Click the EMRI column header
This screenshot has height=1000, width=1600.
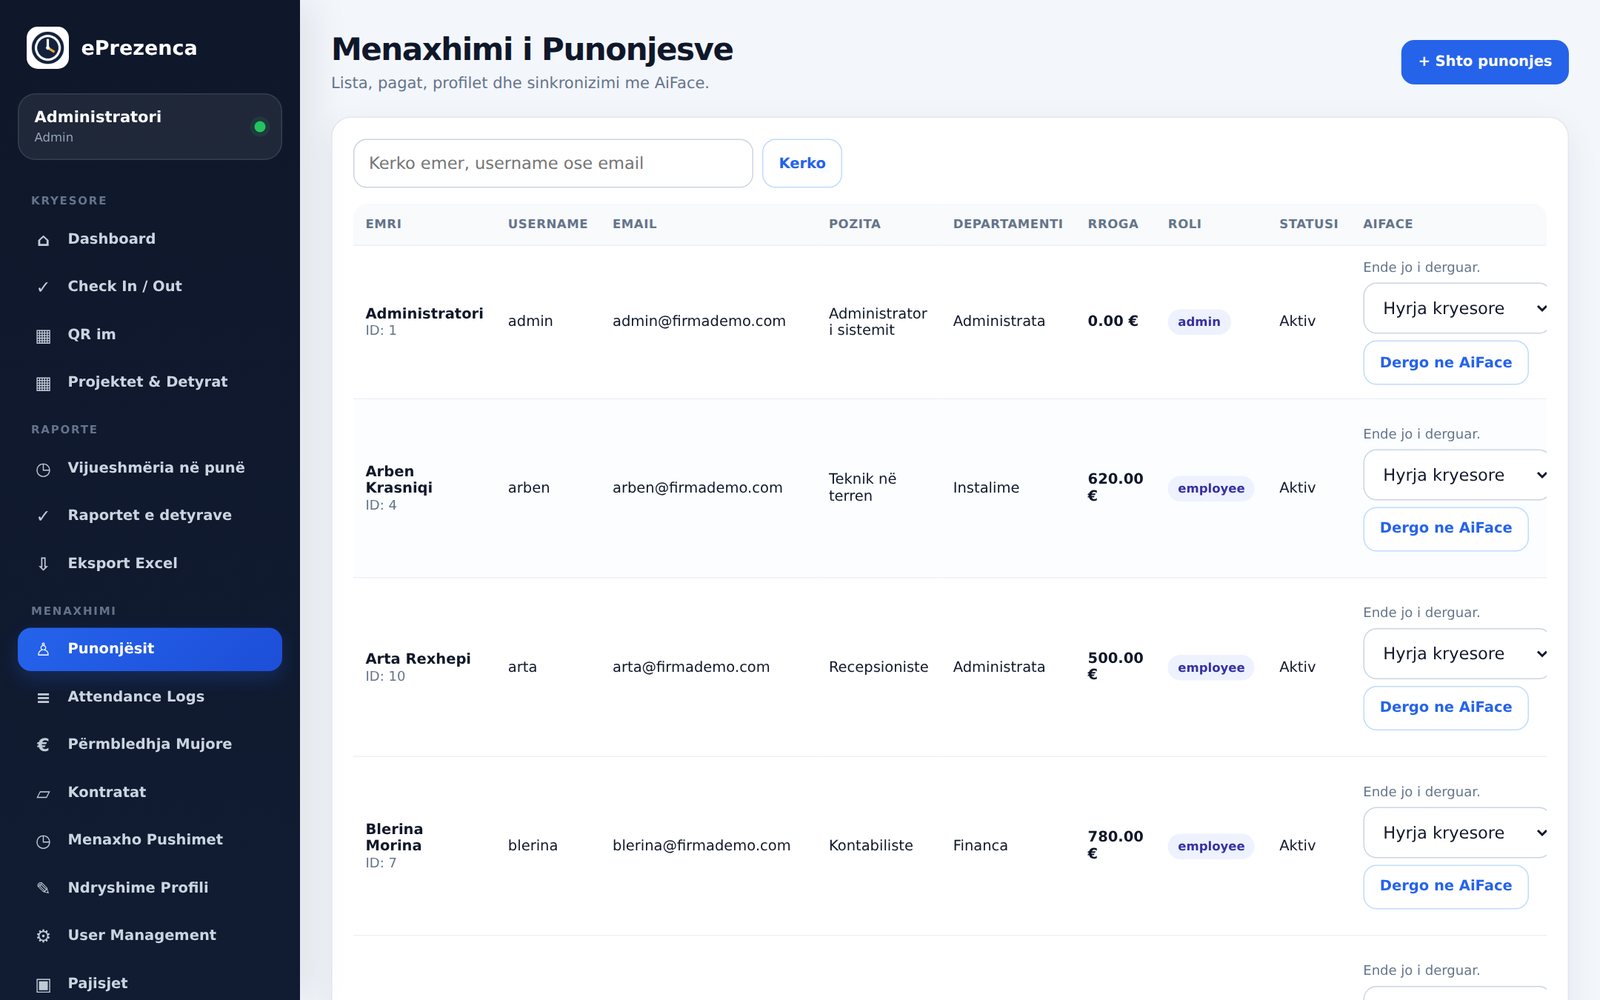click(x=384, y=224)
